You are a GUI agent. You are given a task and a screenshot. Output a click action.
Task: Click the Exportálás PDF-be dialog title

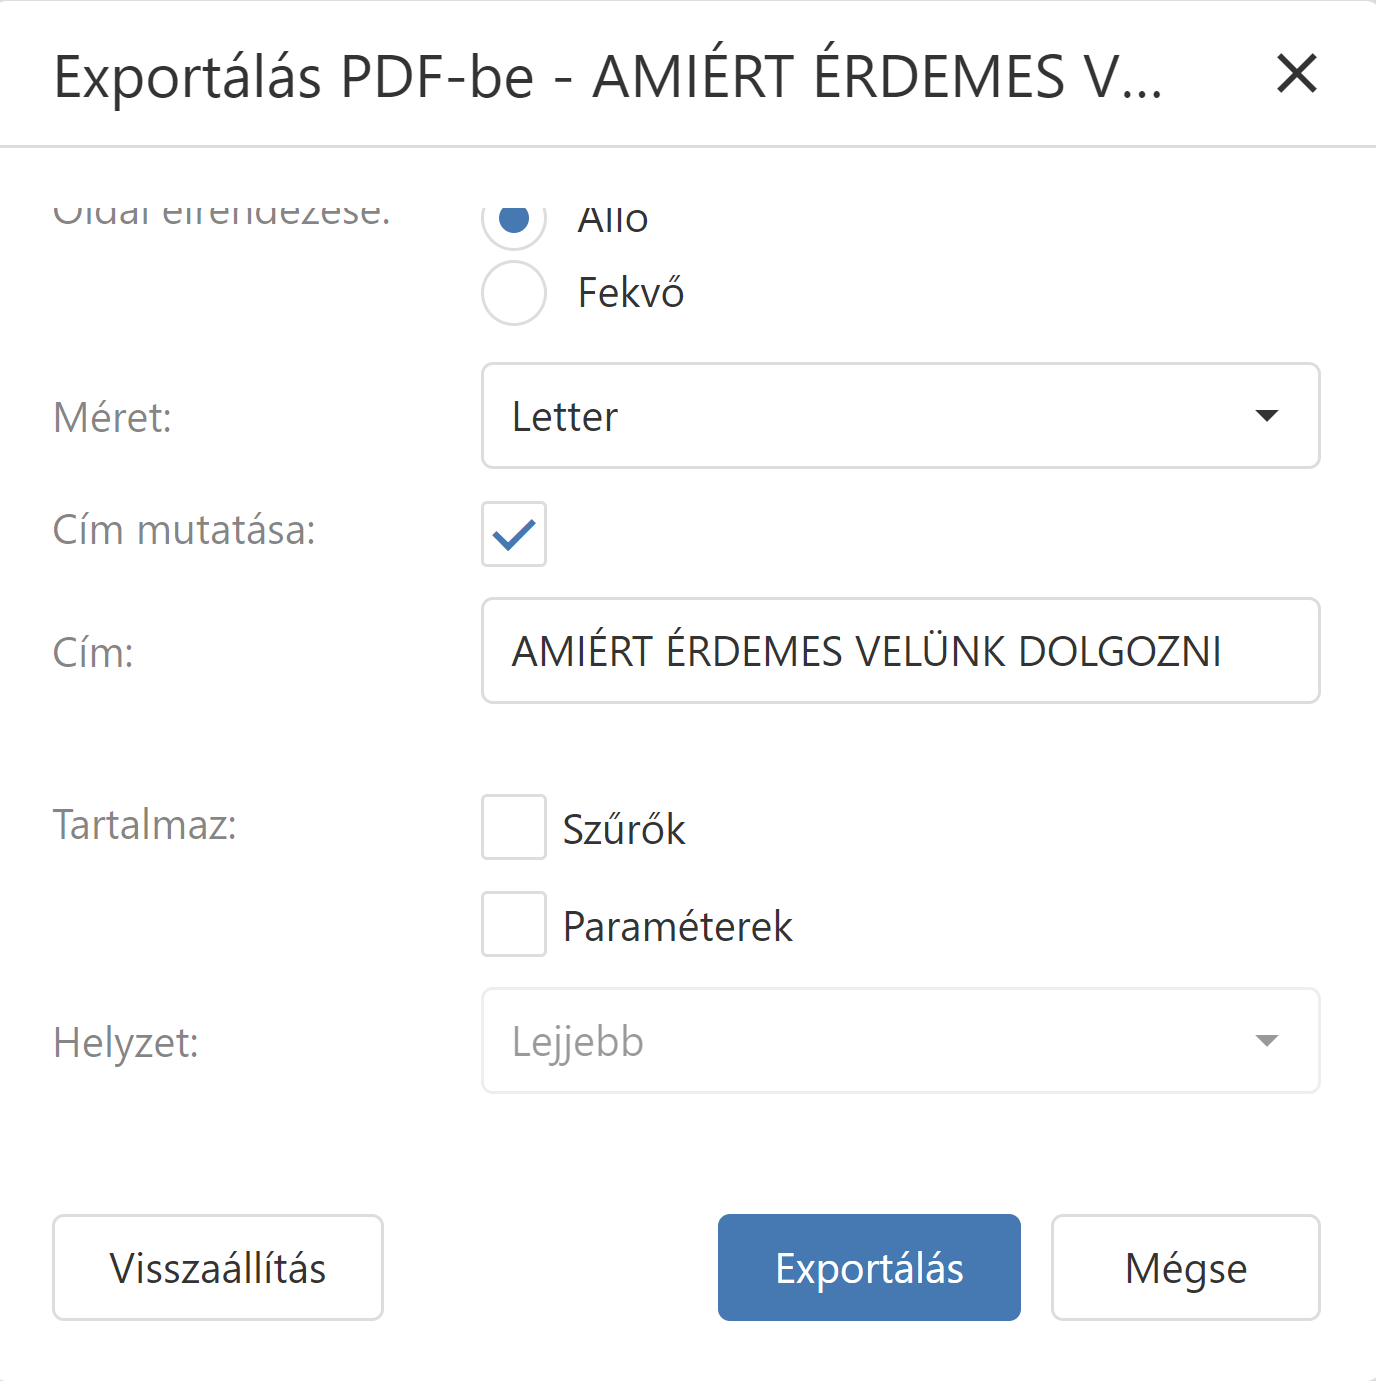pyautogui.click(x=607, y=76)
